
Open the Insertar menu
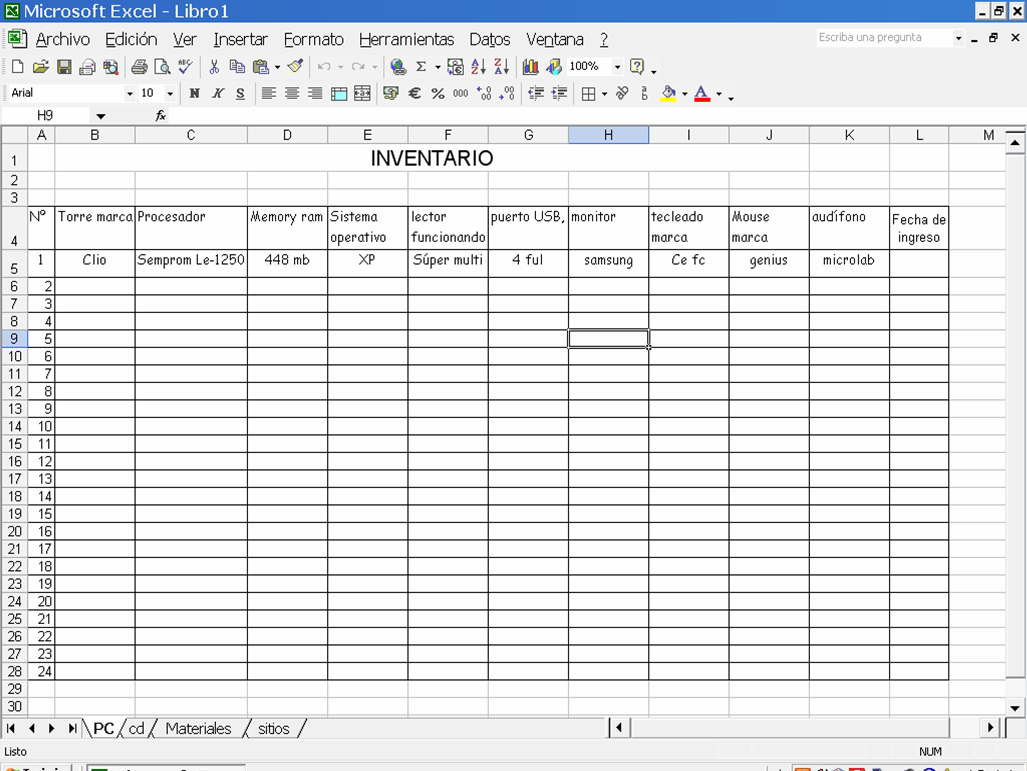tap(240, 39)
